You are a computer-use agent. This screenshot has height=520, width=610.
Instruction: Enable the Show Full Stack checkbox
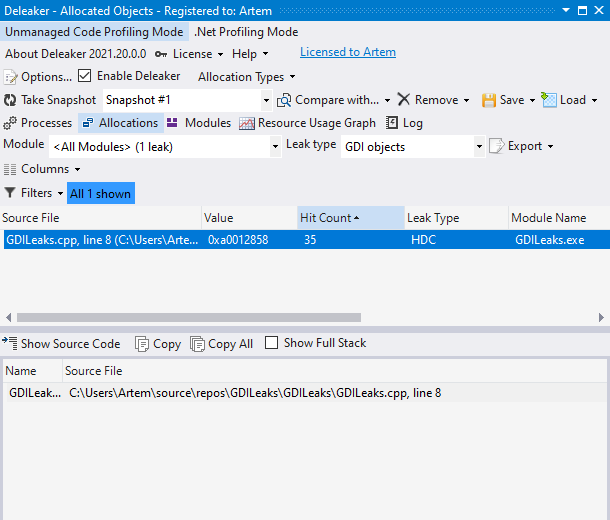272,343
